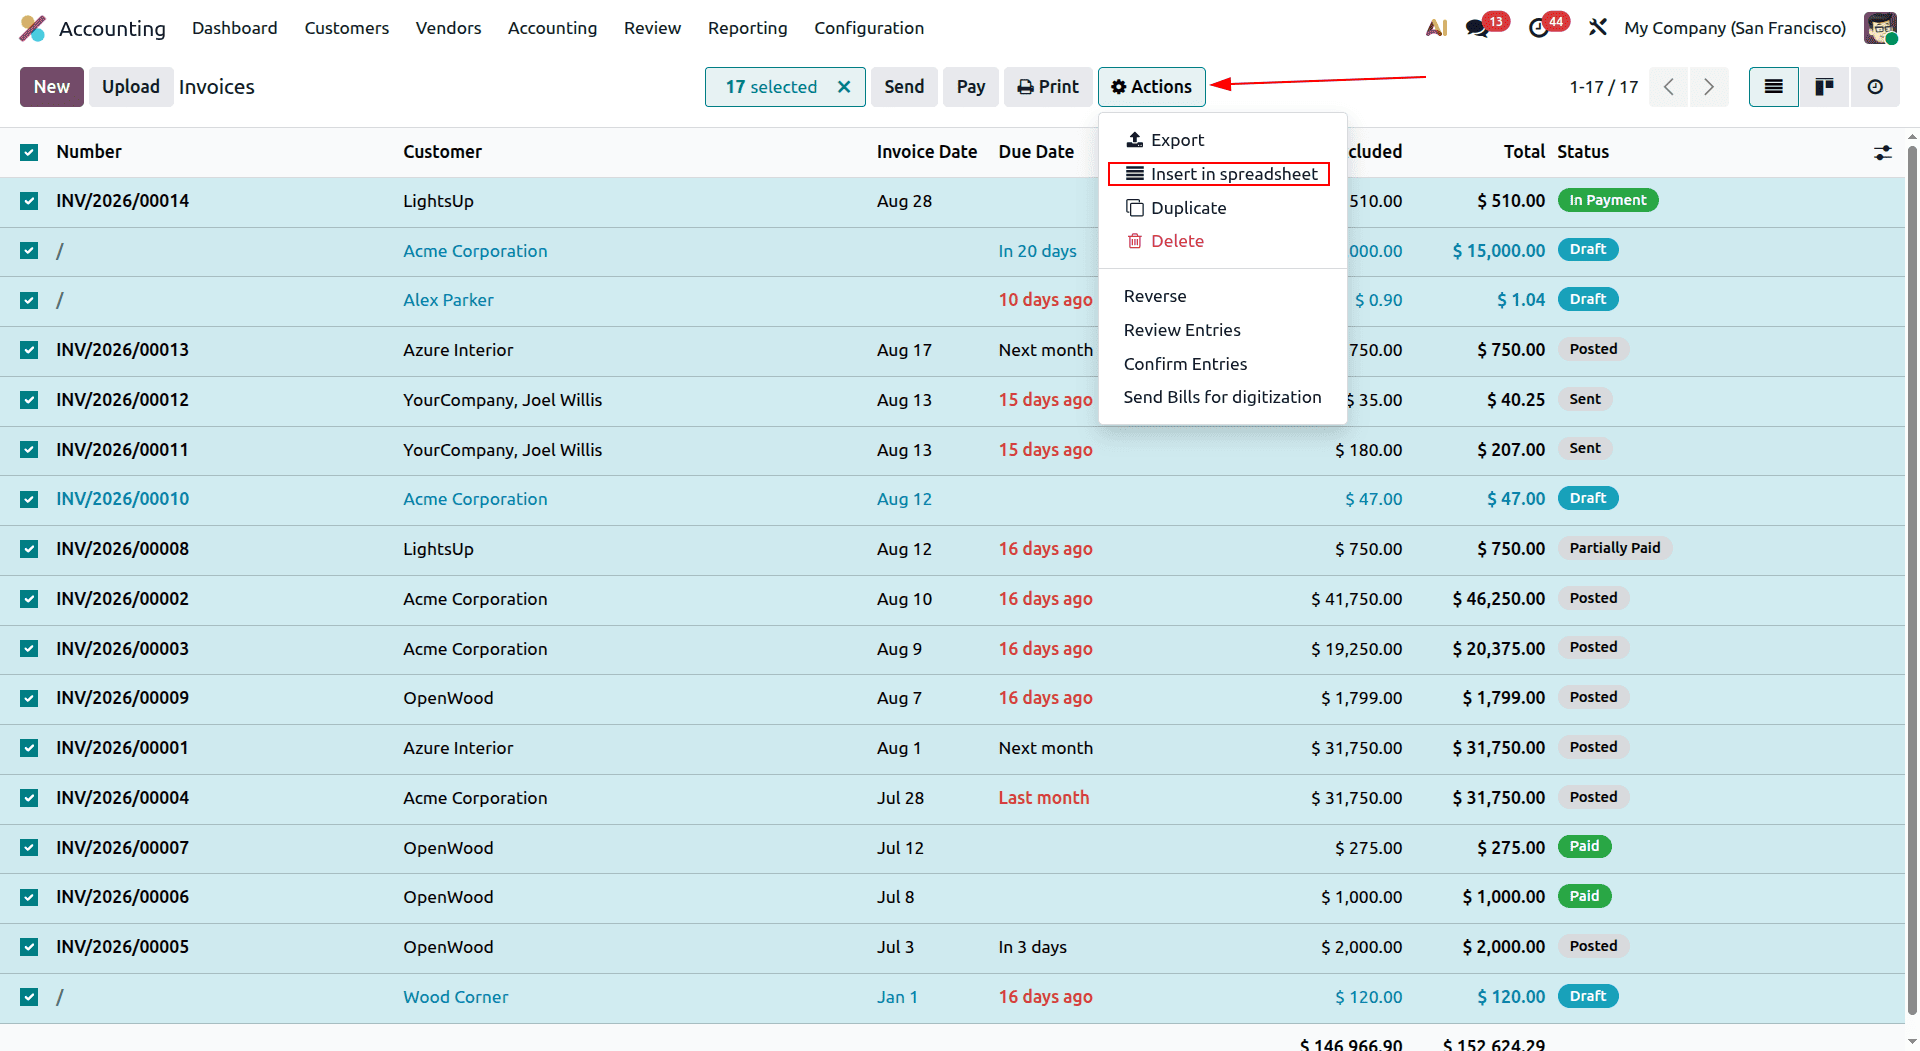Toggle the select-all checkbox in header
1920x1051 pixels.
pyautogui.click(x=29, y=152)
